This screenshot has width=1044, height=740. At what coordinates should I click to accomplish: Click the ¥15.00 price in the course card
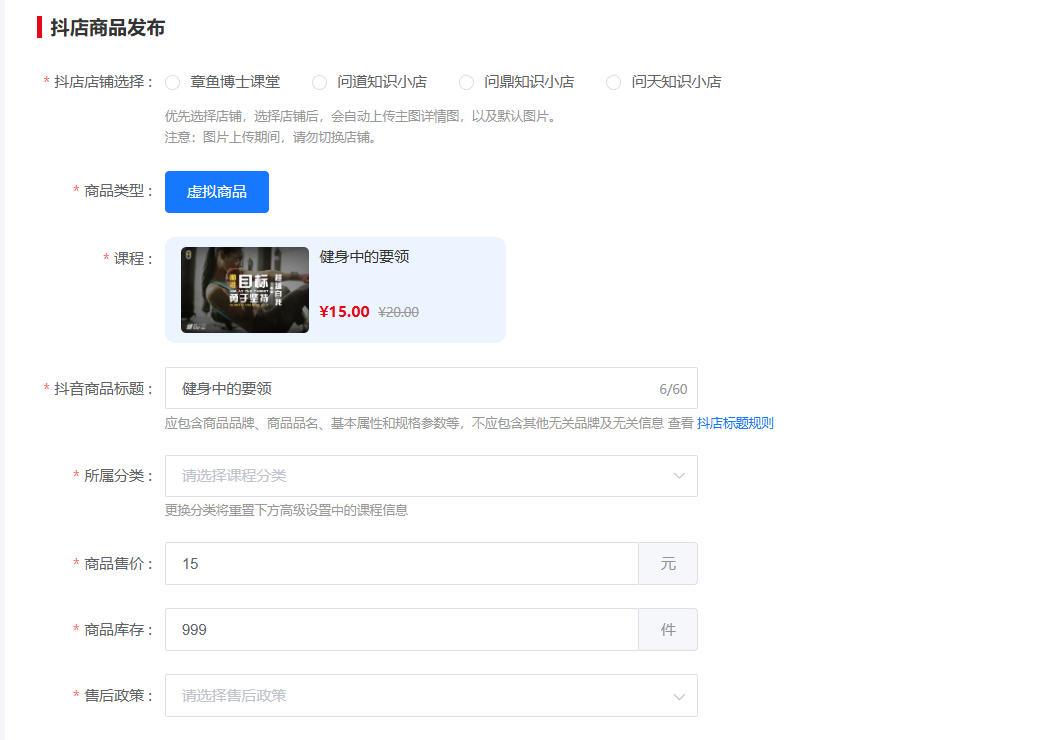[344, 312]
